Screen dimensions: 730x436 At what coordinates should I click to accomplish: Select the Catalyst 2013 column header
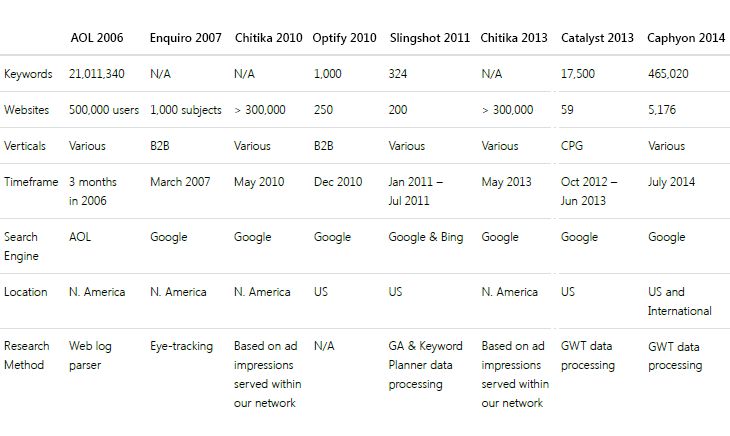pyautogui.click(x=598, y=38)
